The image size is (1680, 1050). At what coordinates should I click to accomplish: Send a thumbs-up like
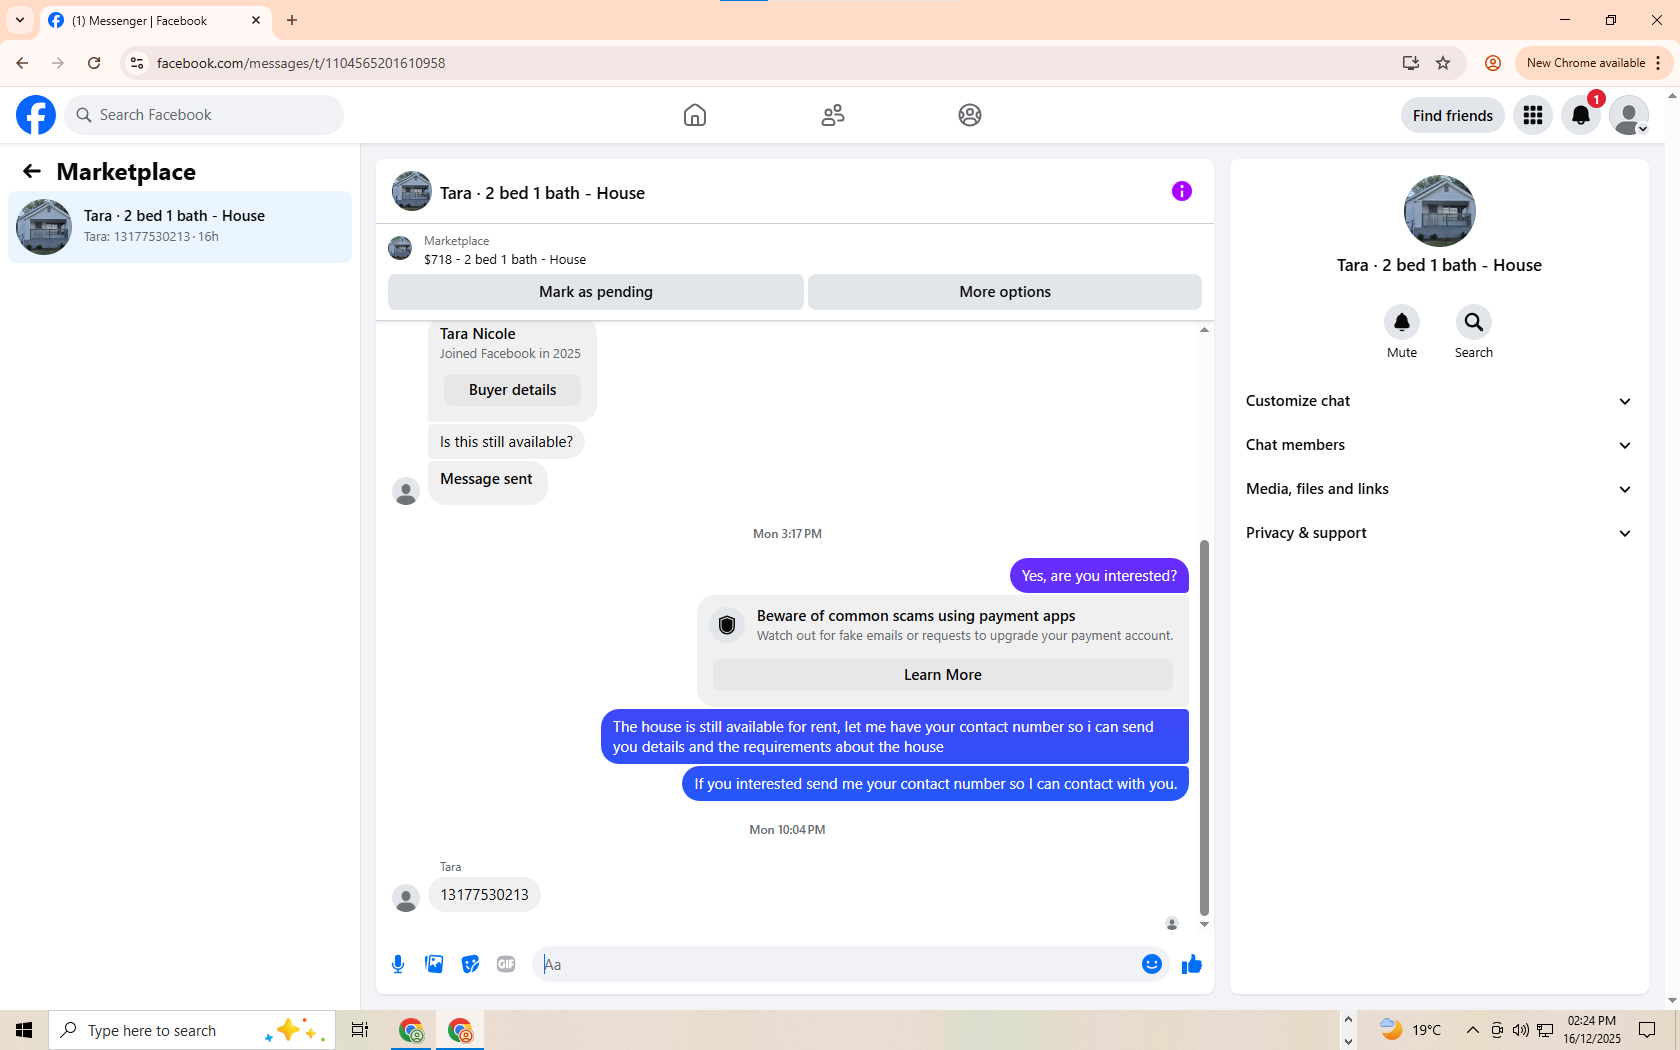point(1192,964)
